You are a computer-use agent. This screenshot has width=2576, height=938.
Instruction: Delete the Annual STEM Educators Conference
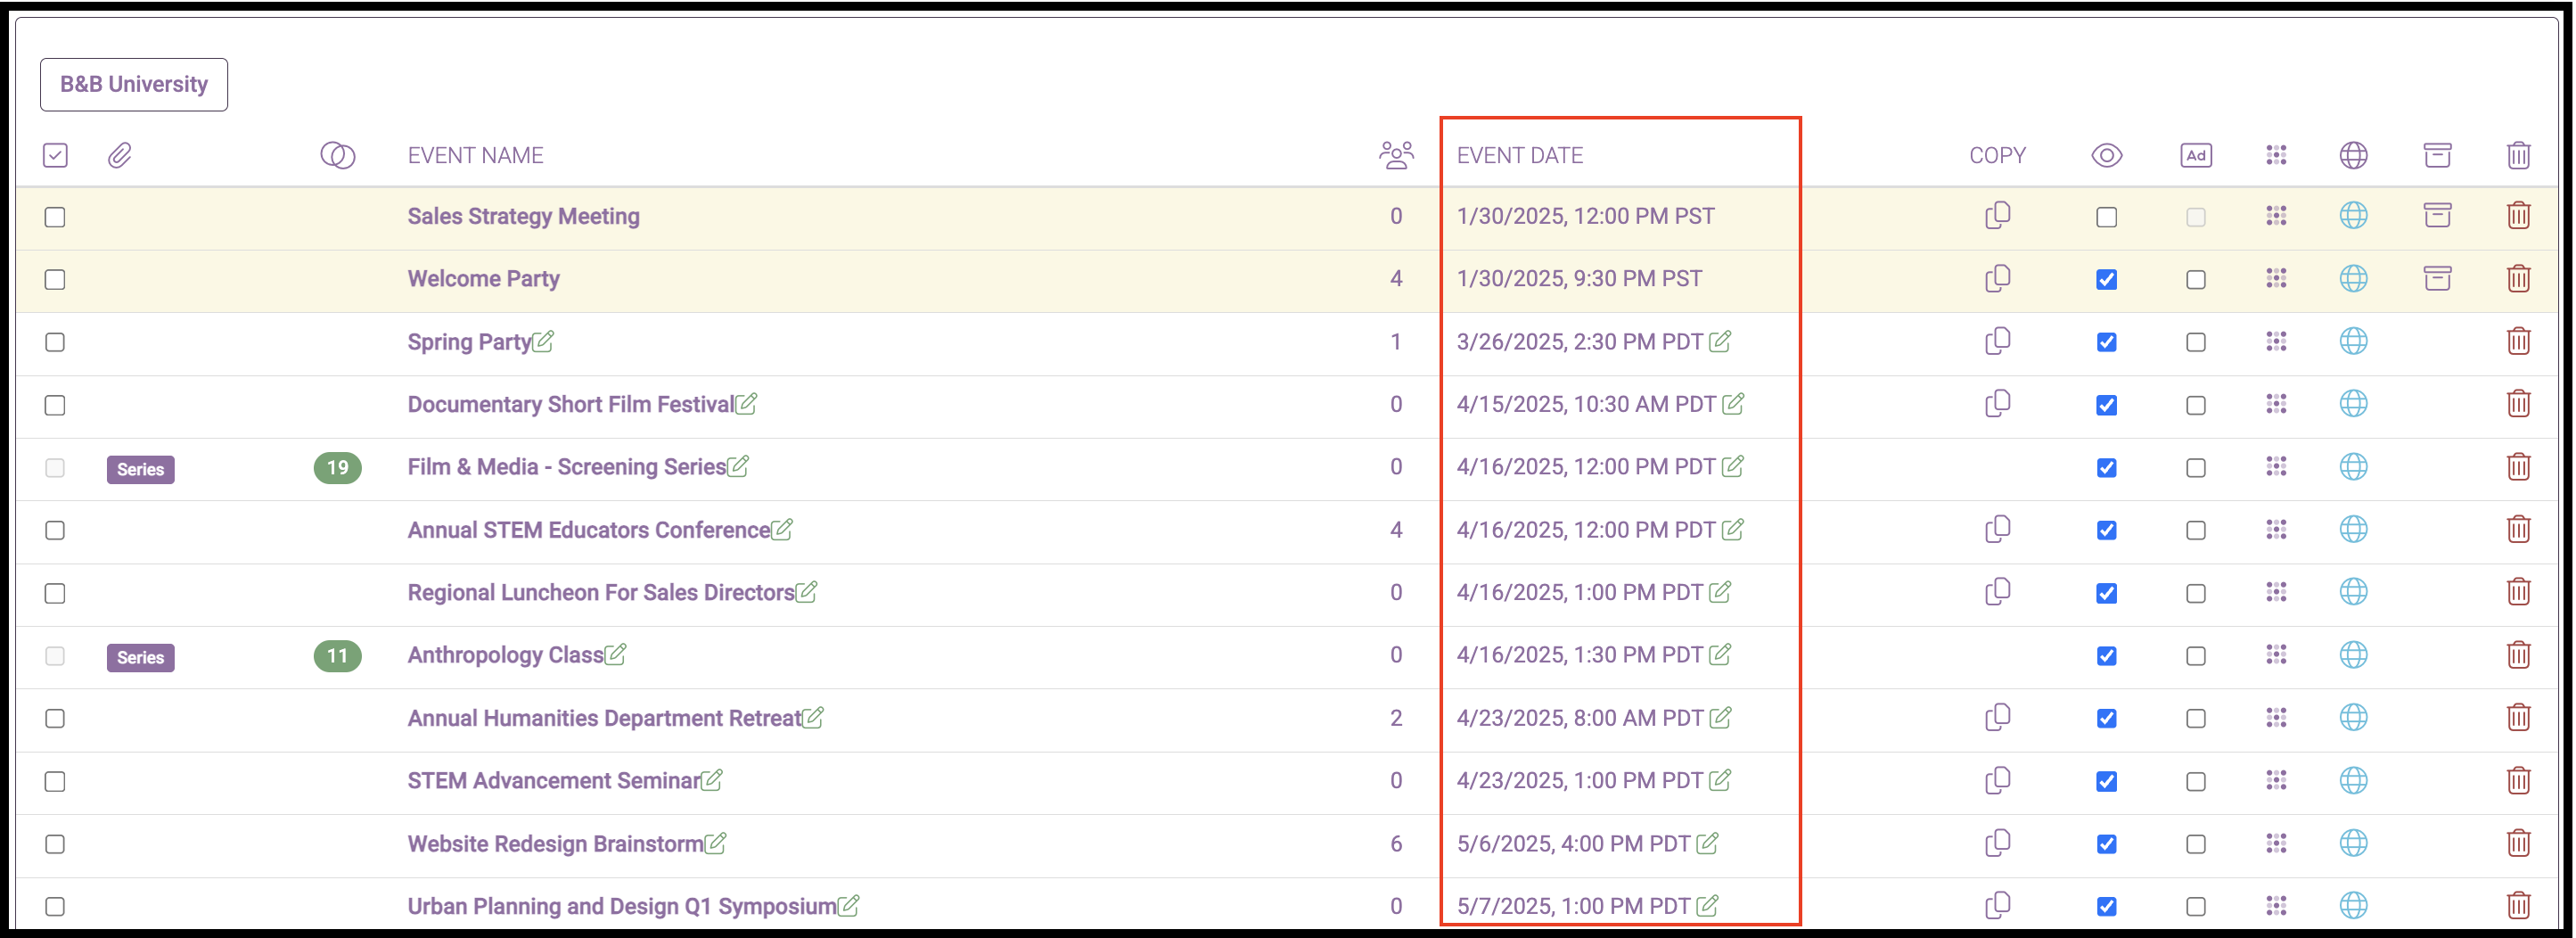pos(2519,529)
